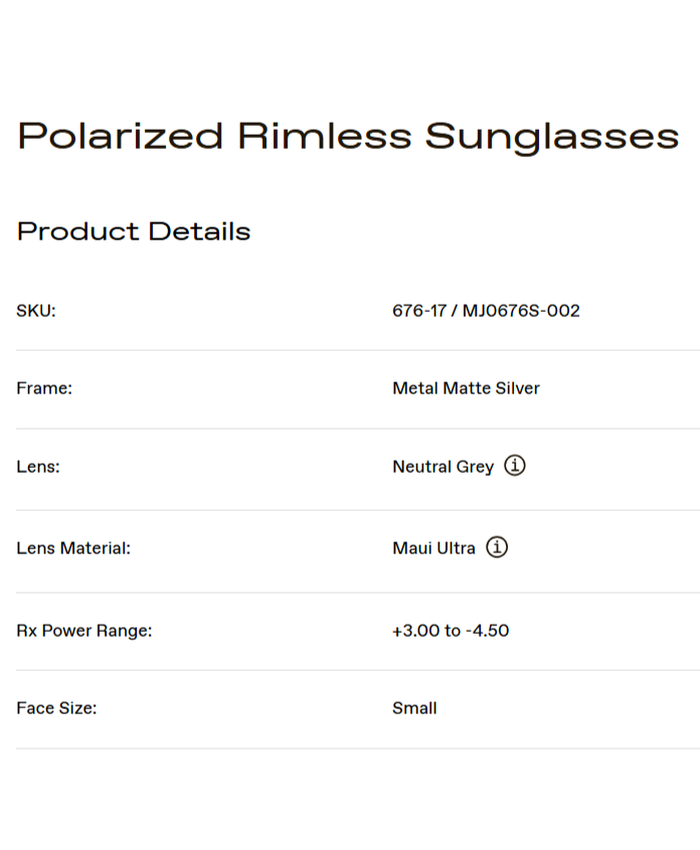Select the word Rimless in the title

[x=324, y=136]
